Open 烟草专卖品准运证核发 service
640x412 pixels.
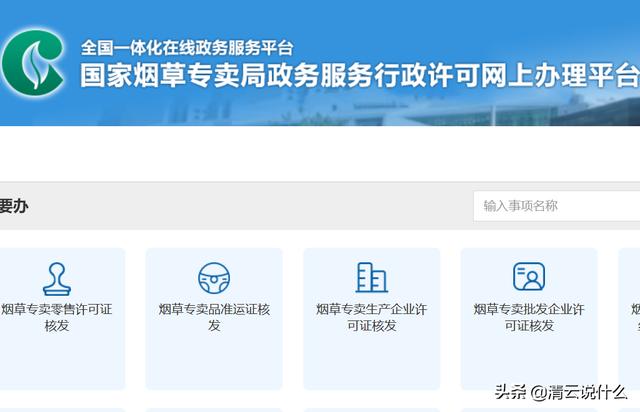tap(214, 317)
